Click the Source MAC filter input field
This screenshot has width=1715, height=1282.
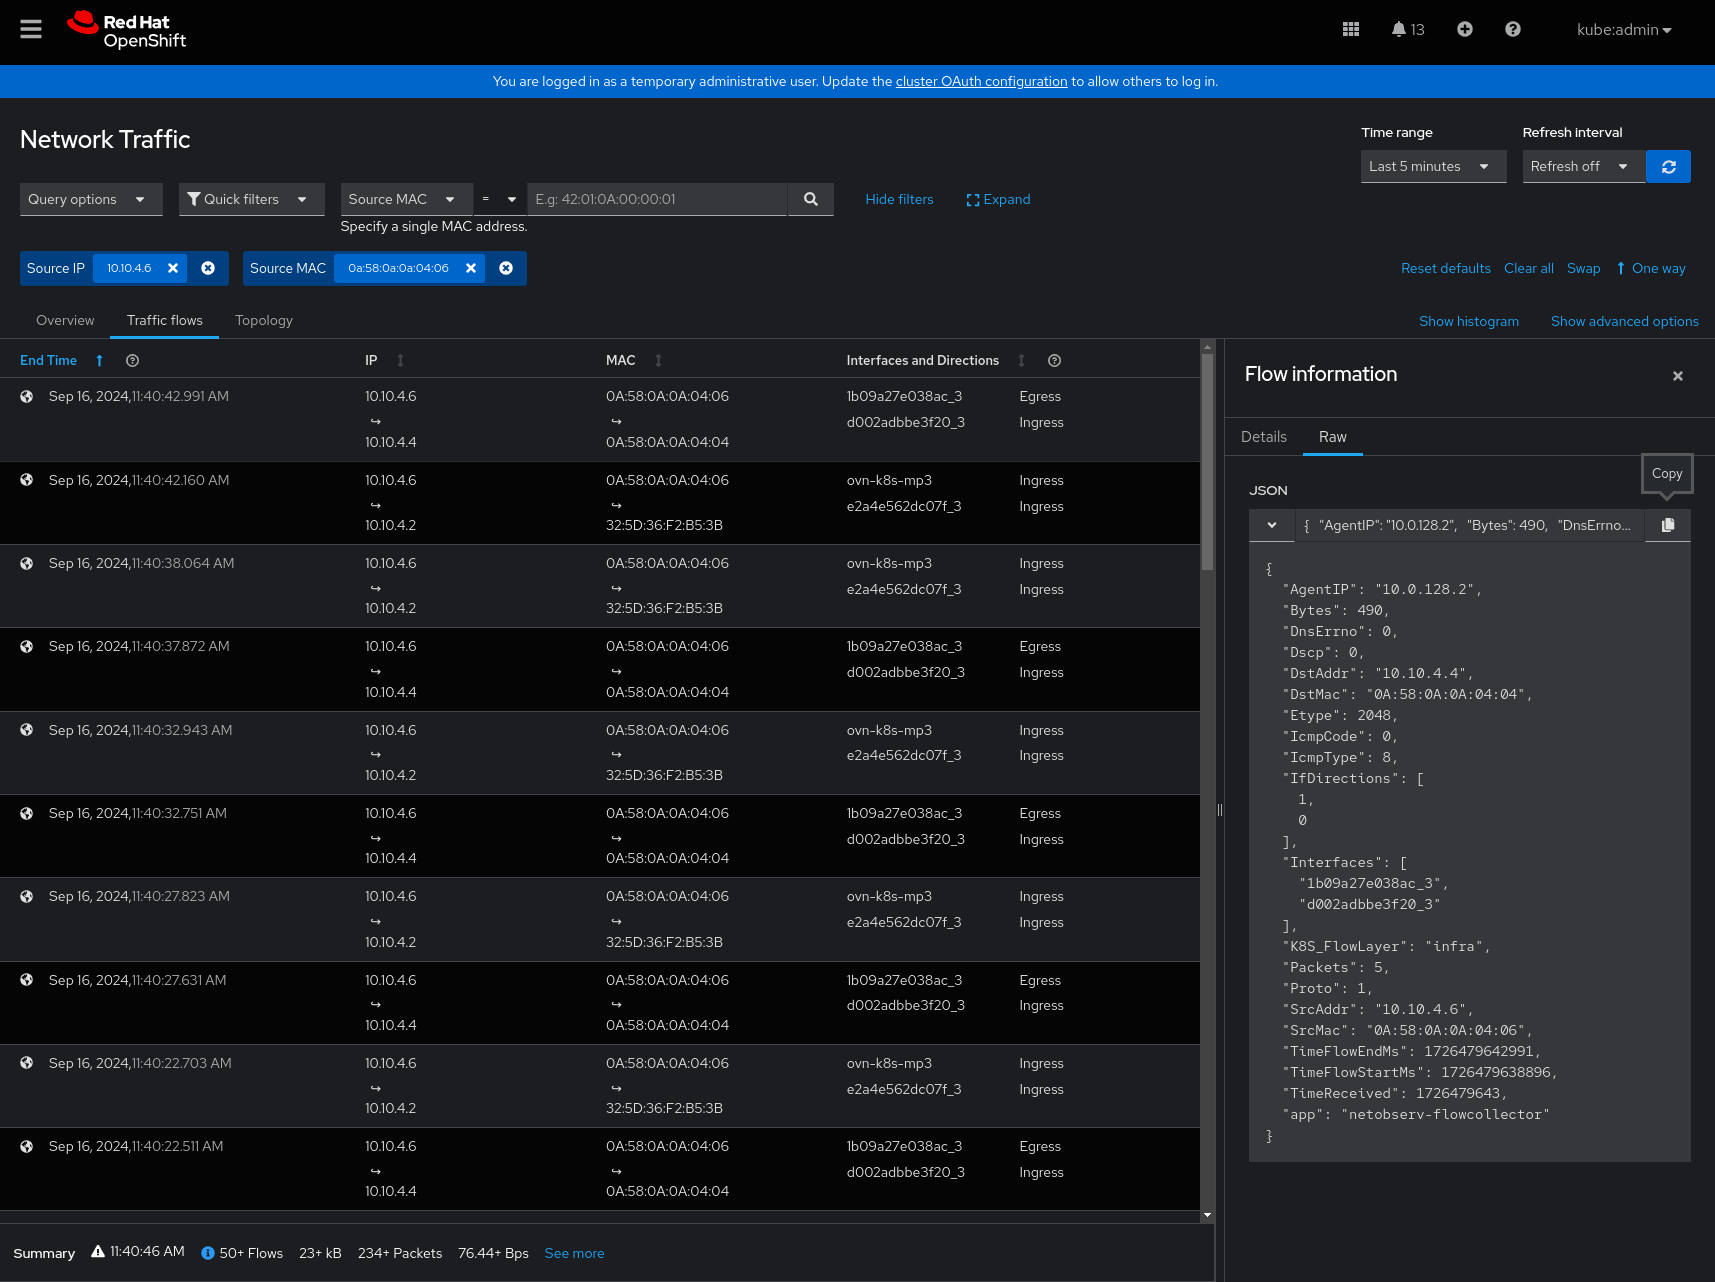657,200
